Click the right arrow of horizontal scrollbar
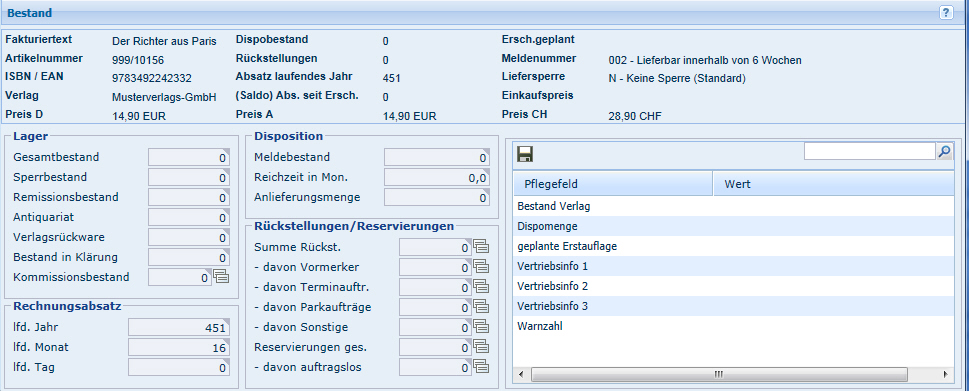The image size is (969, 391). click(947, 374)
